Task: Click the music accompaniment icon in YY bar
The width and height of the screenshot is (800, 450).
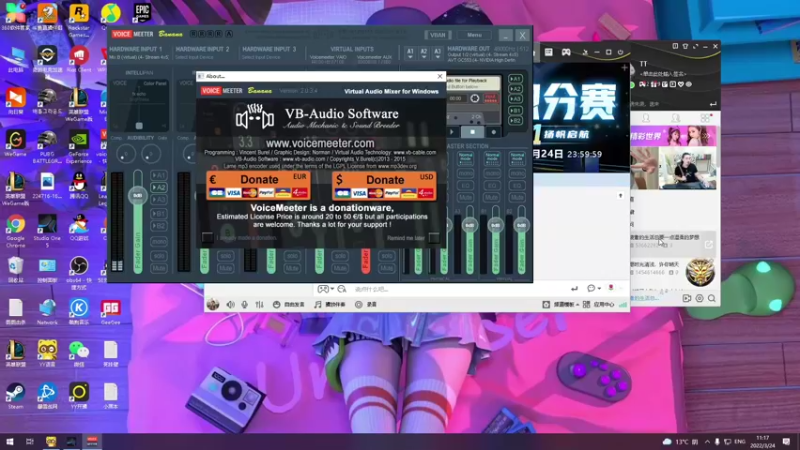Action: coord(317,305)
